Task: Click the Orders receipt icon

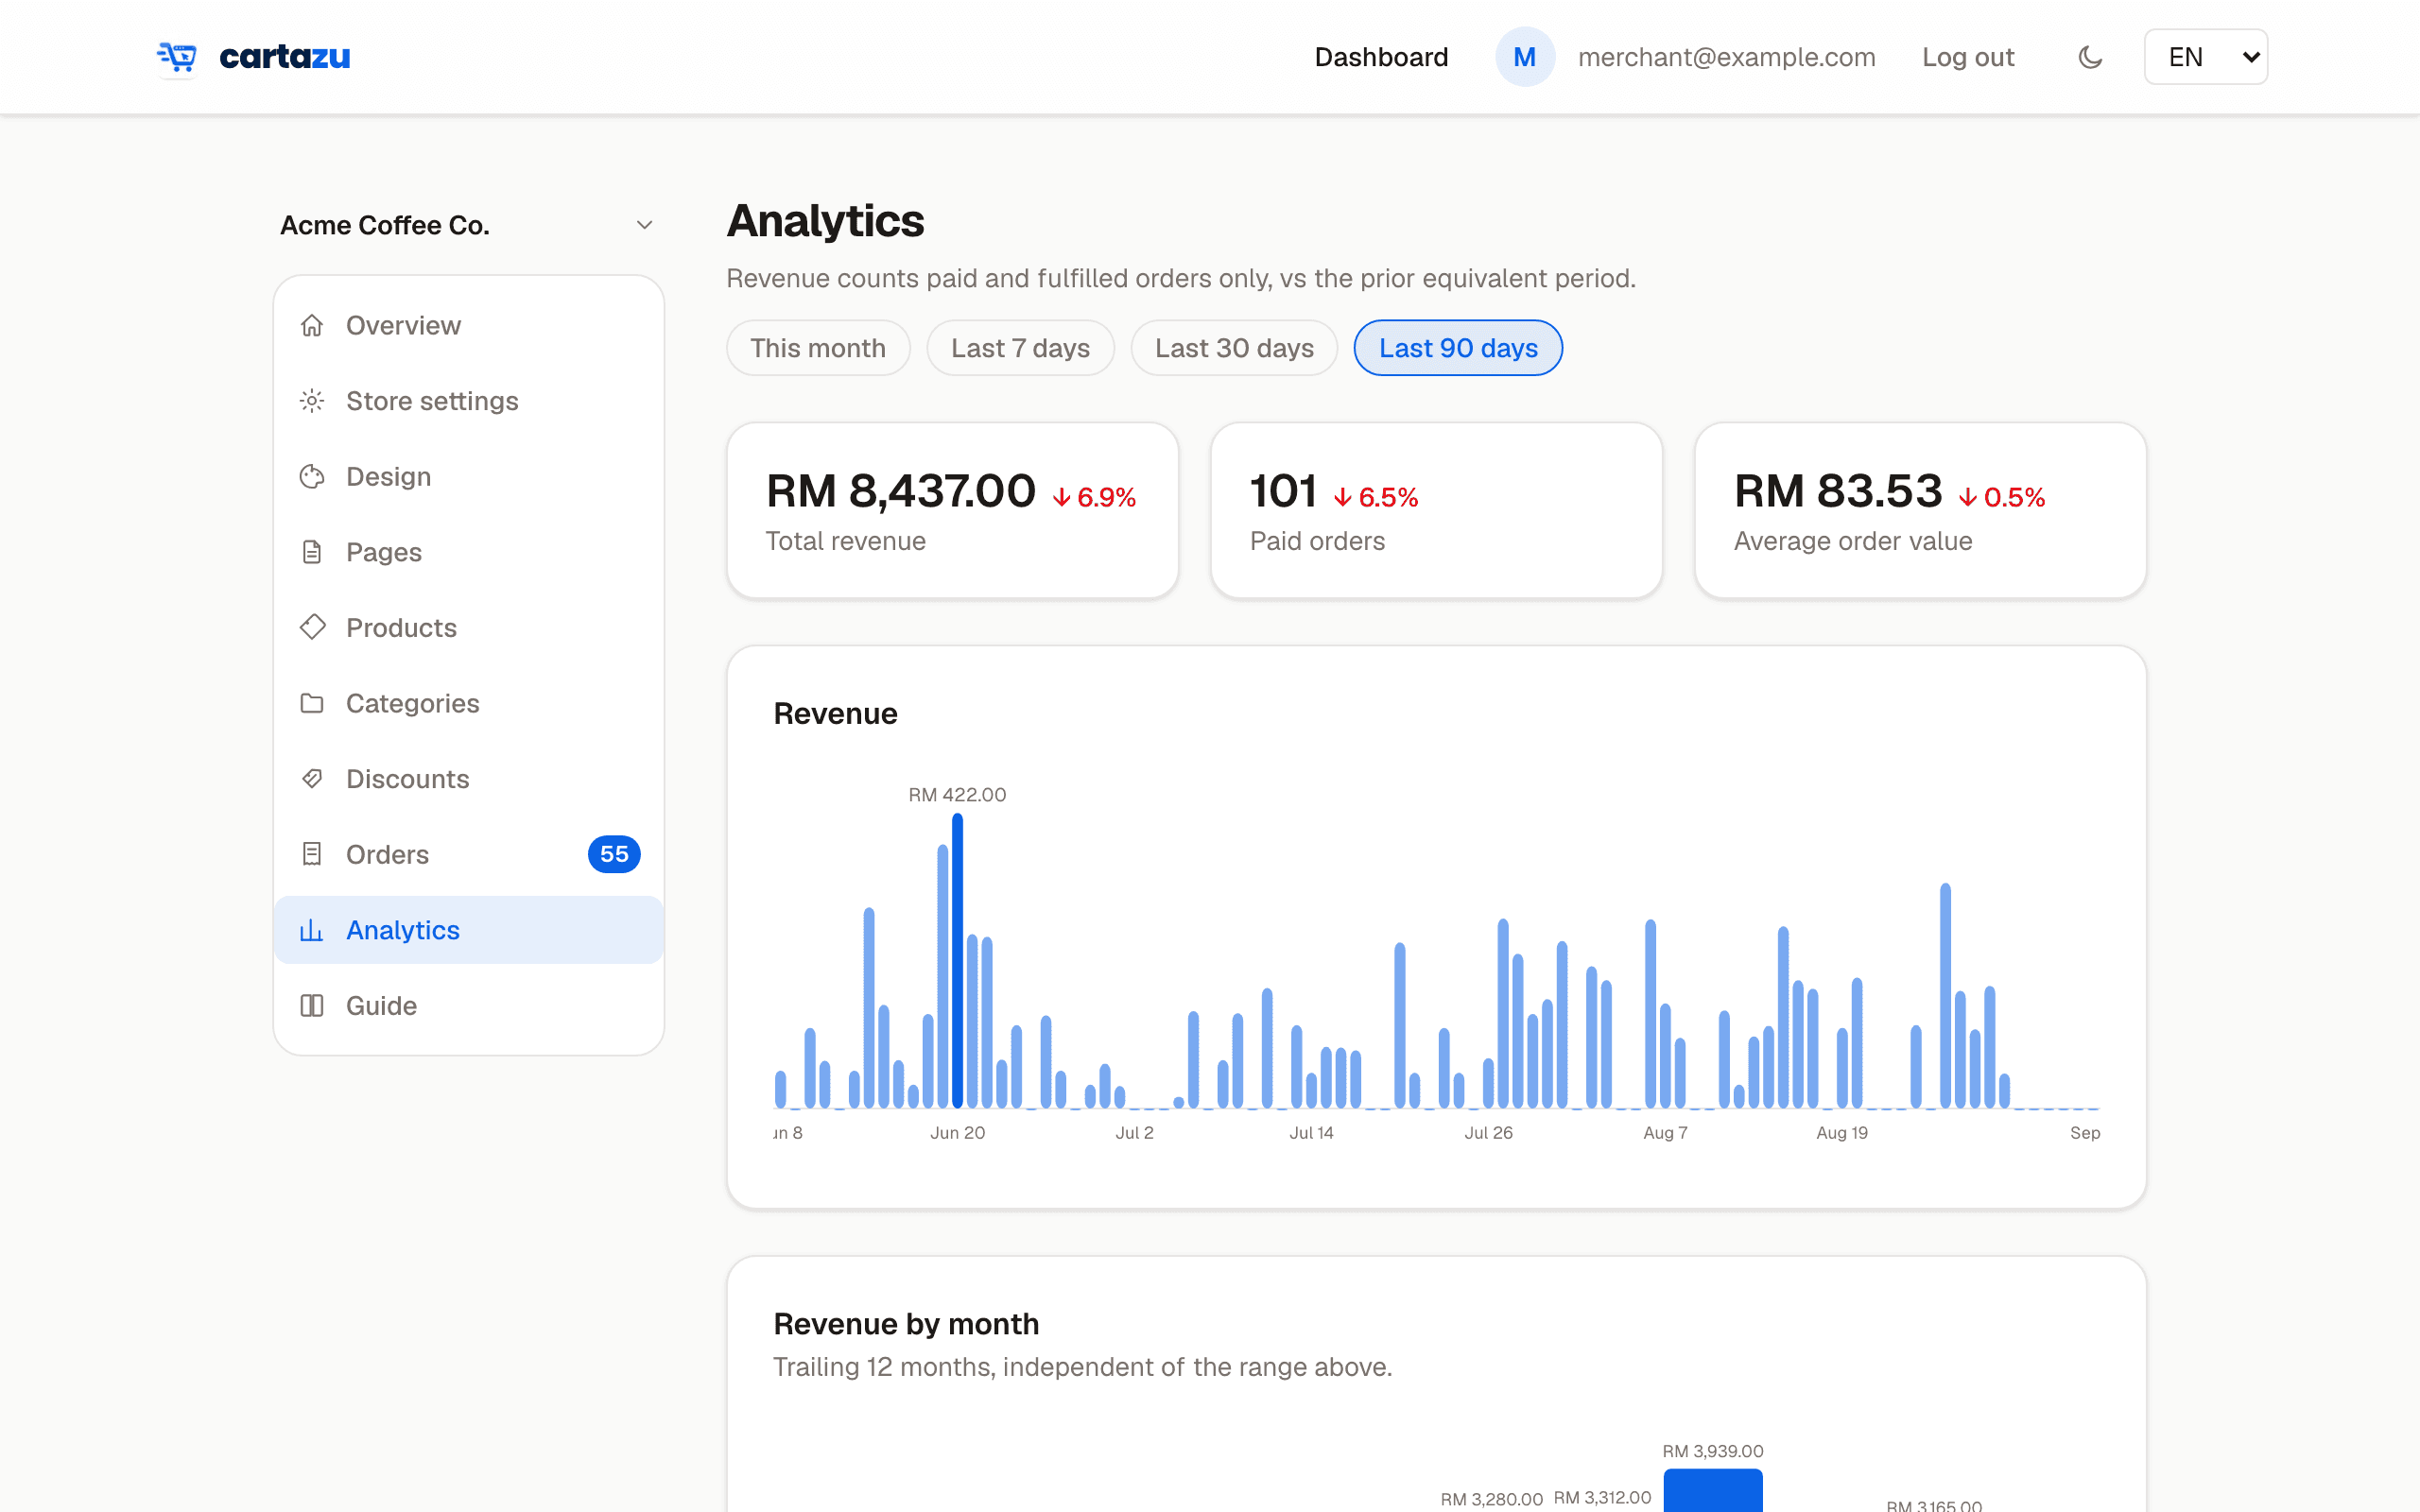Action: click(x=312, y=854)
